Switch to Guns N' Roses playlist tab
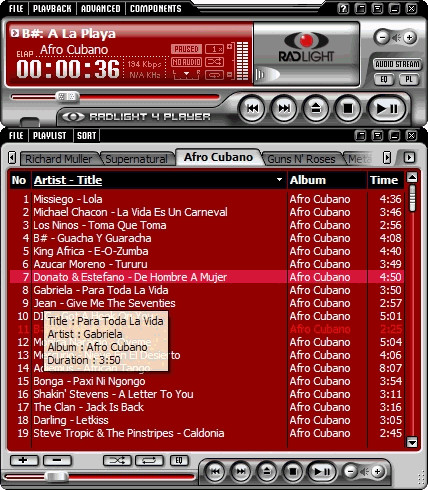 [x=301, y=159]
